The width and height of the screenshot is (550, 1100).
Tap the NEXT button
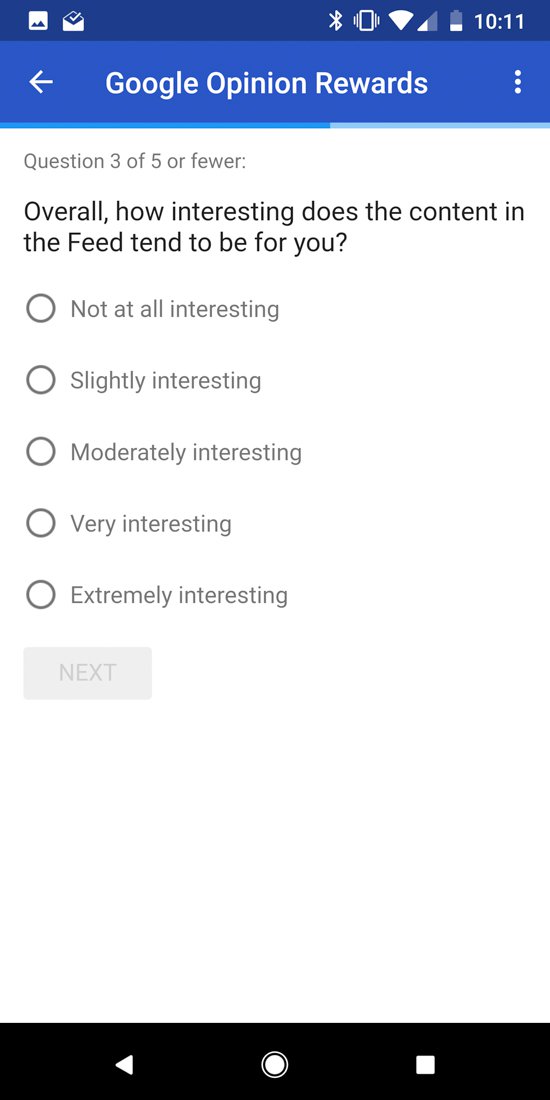tap(88, 673)
